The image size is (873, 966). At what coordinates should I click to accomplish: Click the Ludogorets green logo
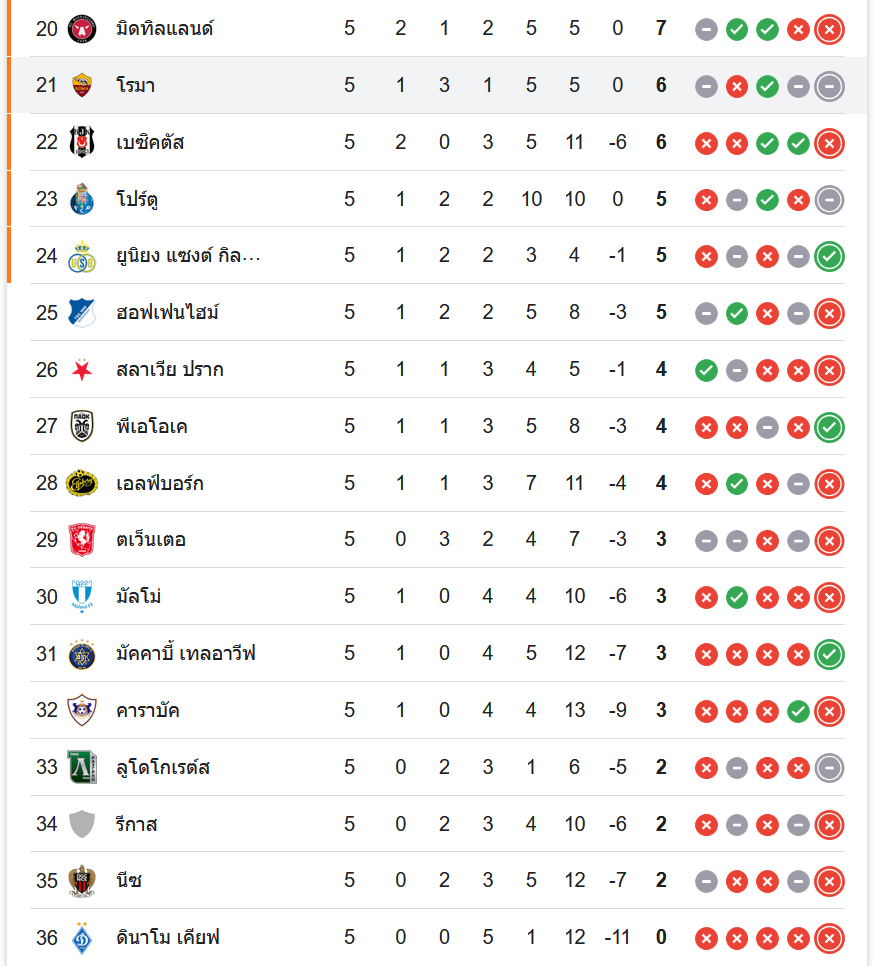82,768
